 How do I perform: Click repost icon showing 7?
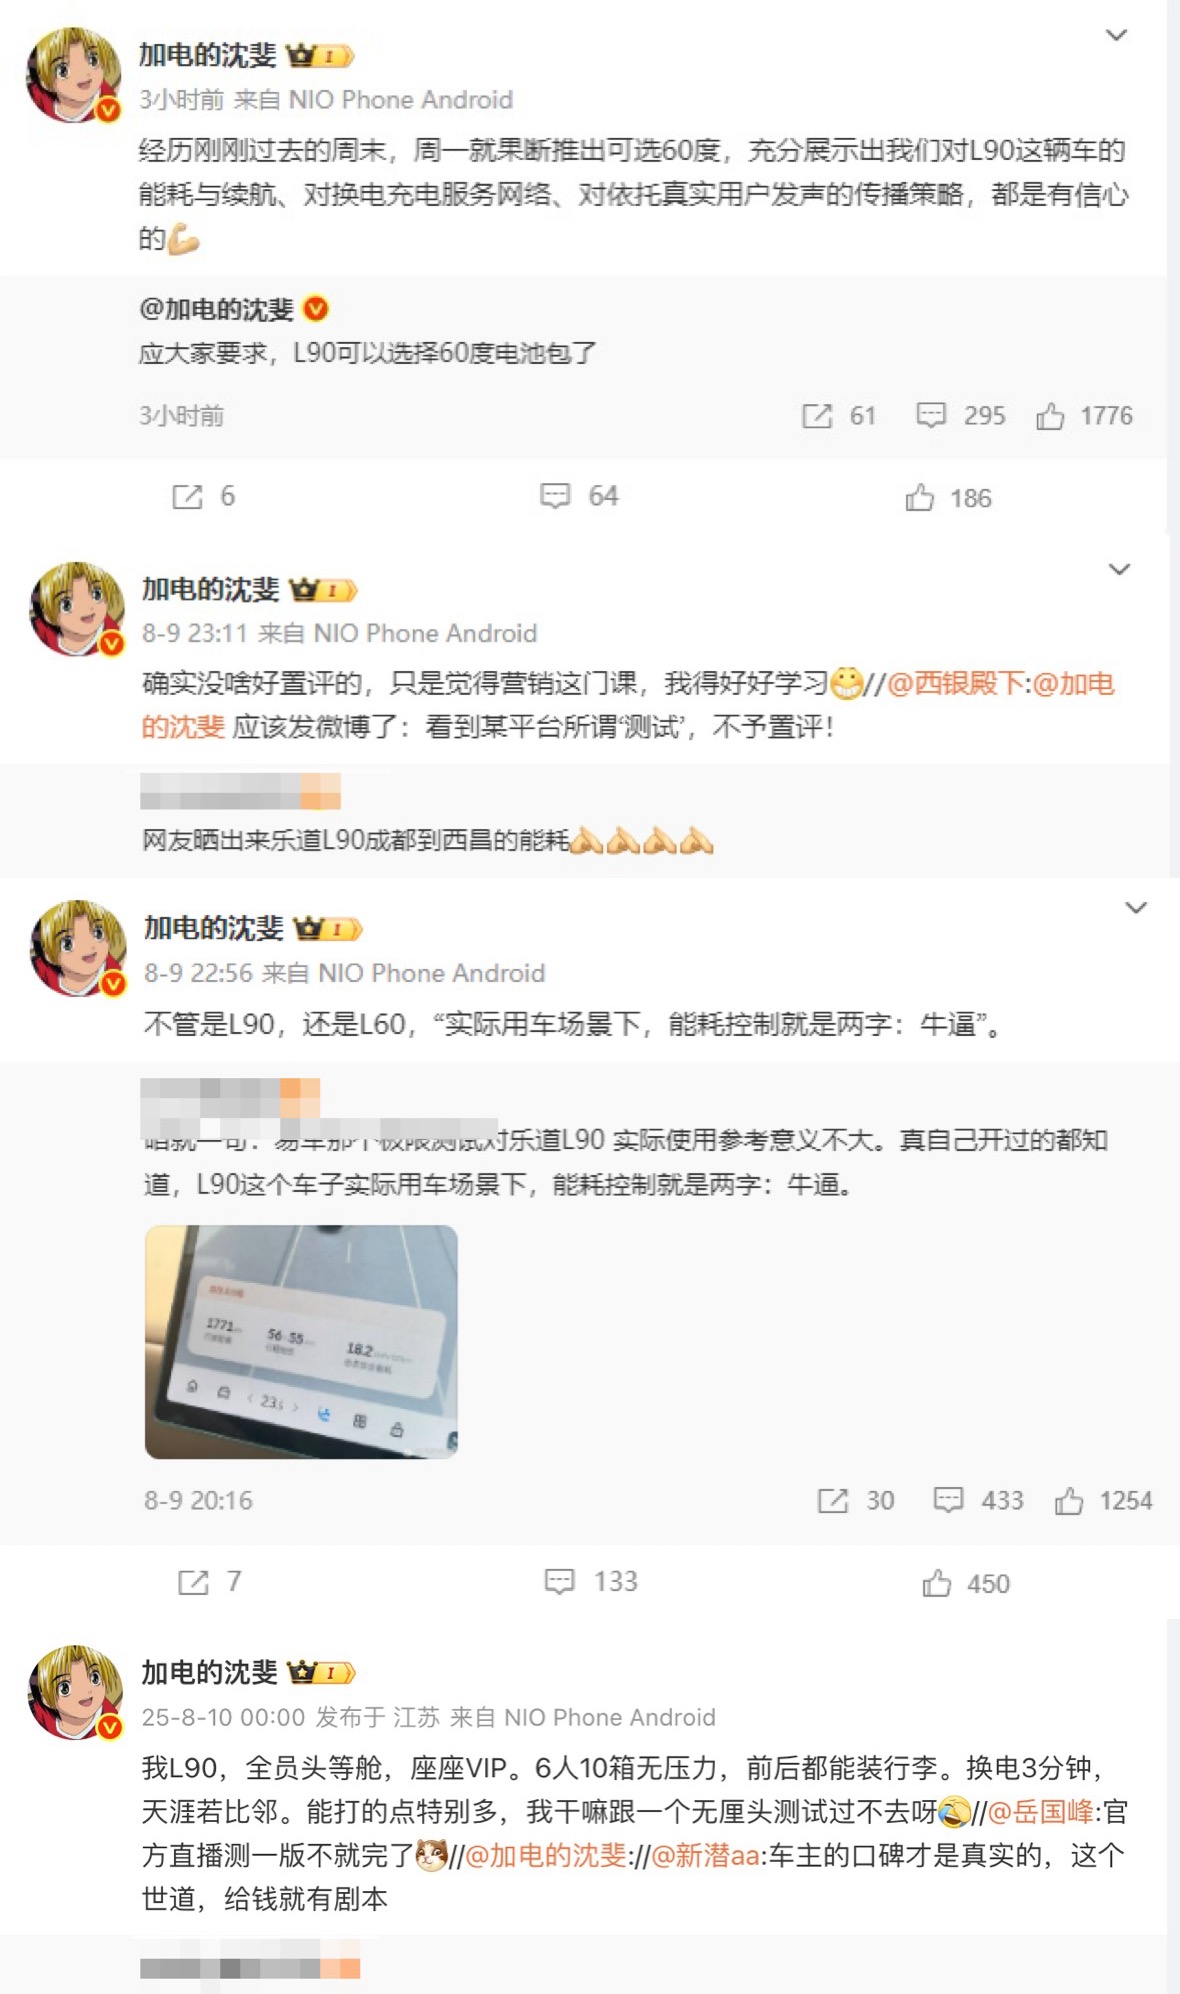(193, 1581)
